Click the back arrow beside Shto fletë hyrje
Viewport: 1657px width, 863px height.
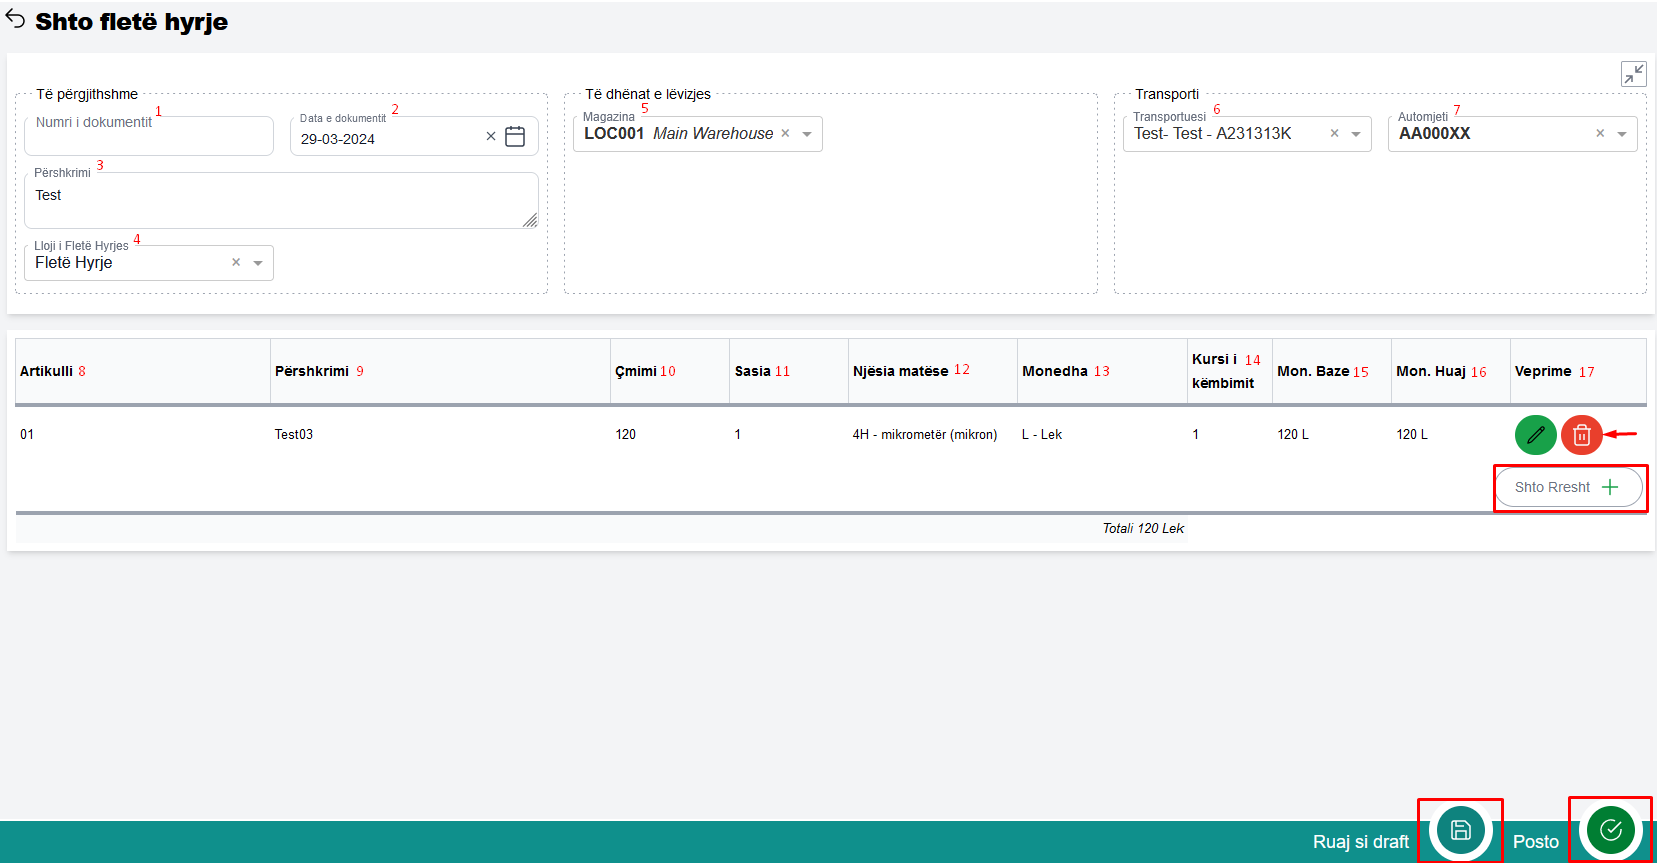[15, 20]
